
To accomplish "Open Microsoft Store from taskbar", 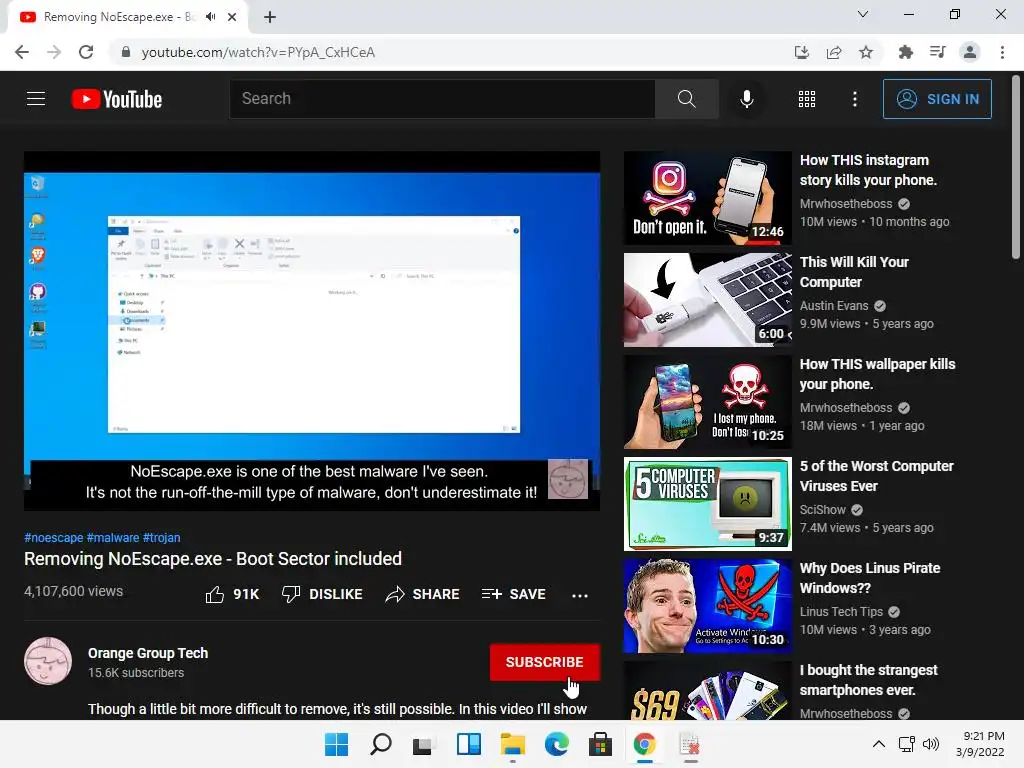I will click(x=600, y=744).
